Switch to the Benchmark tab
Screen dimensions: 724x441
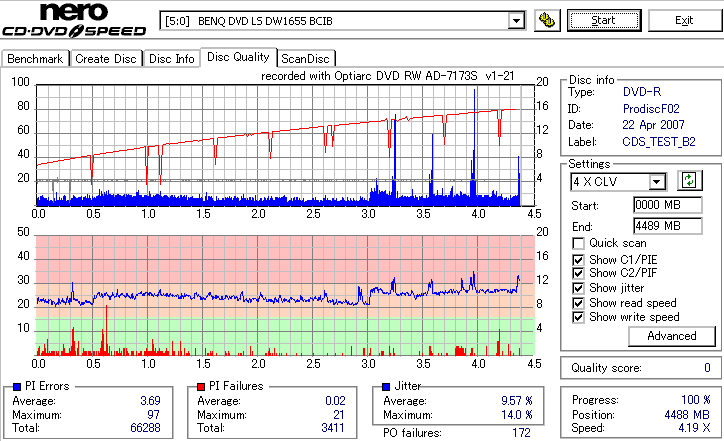[x=35, y=59]
